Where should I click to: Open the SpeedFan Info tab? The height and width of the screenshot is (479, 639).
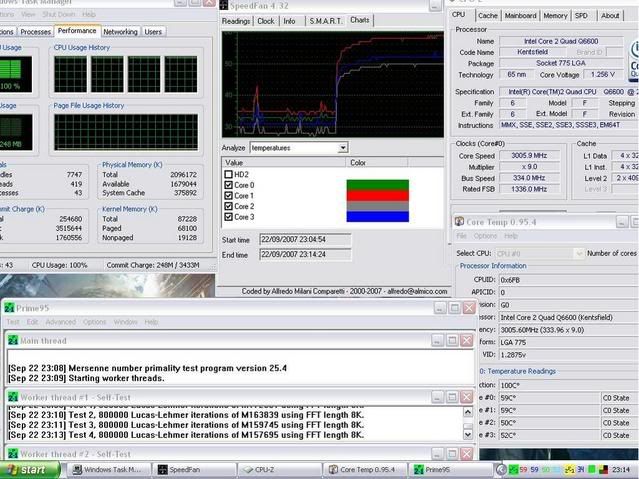point(289,21)
